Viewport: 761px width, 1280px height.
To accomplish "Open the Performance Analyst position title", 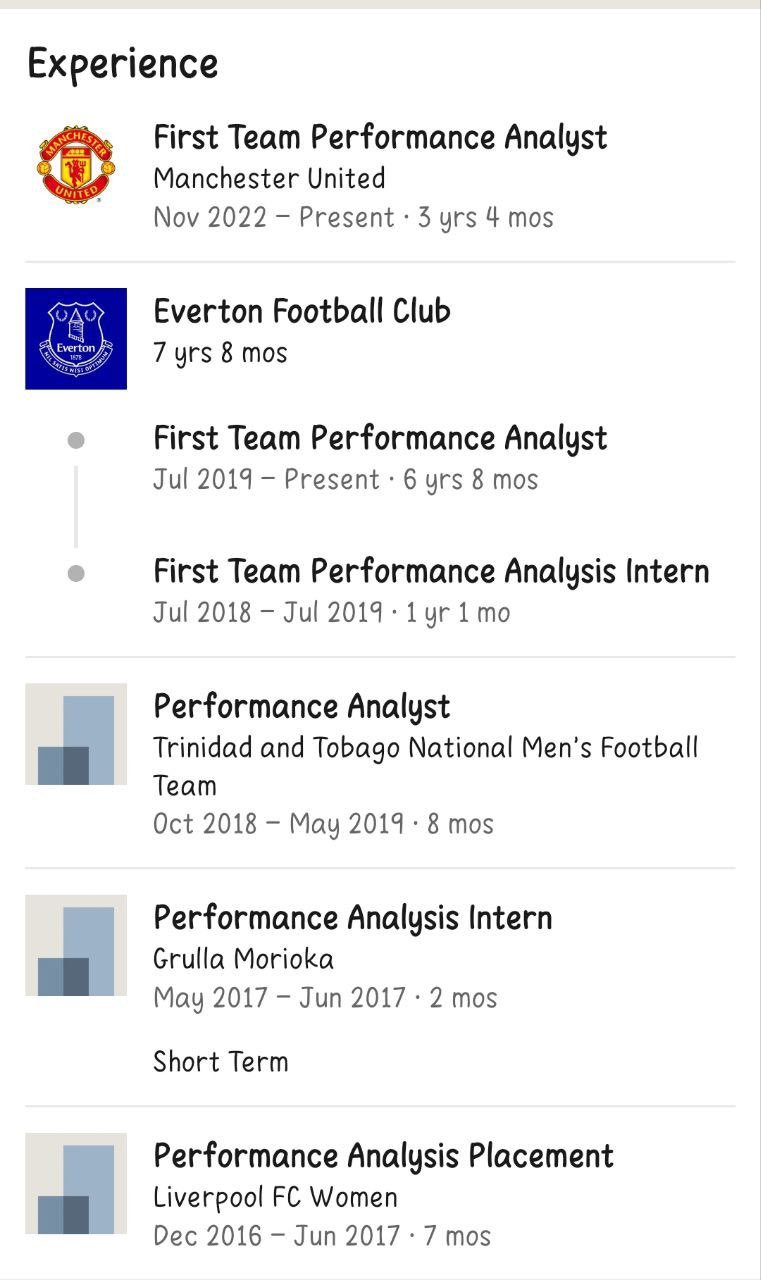I will (302, 707).
